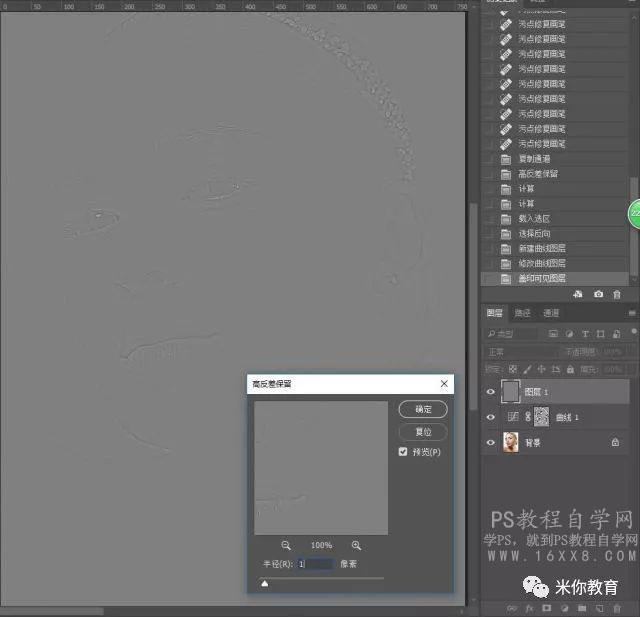This screenshot has width=640, height=617.
Task: Open the blend mode 正常 dropdown
Action: 520,352
